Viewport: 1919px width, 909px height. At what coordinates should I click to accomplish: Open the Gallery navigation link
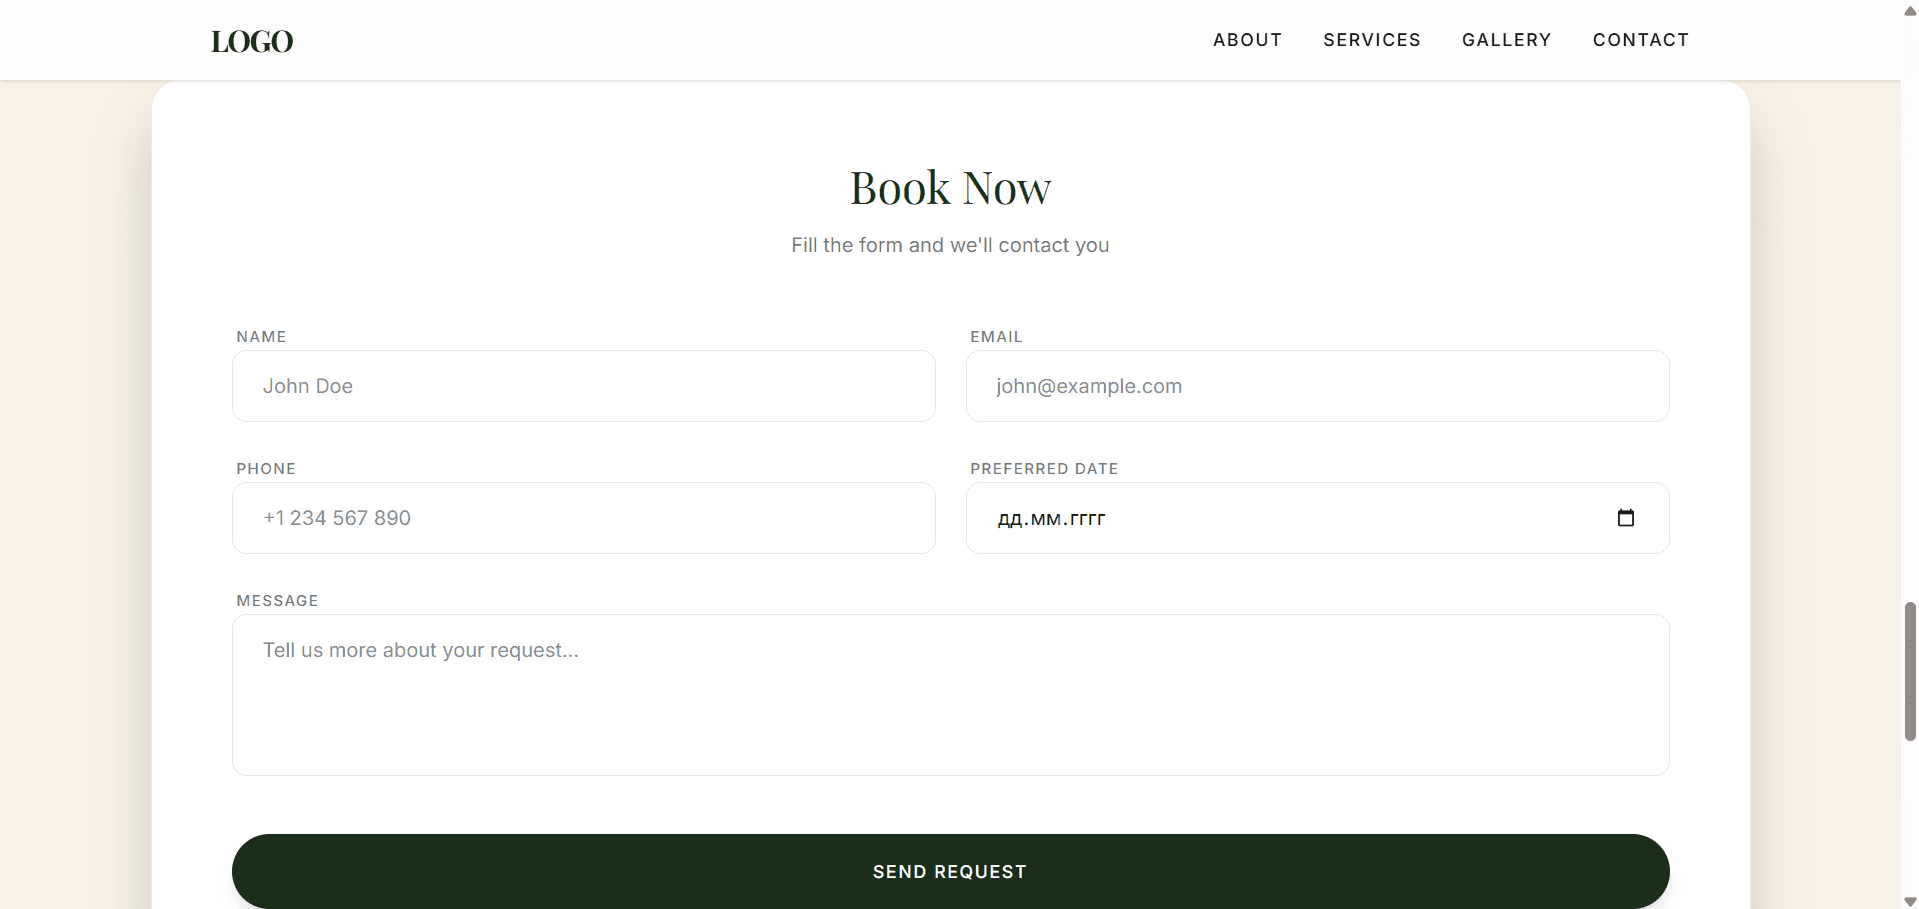[1506, 40]
